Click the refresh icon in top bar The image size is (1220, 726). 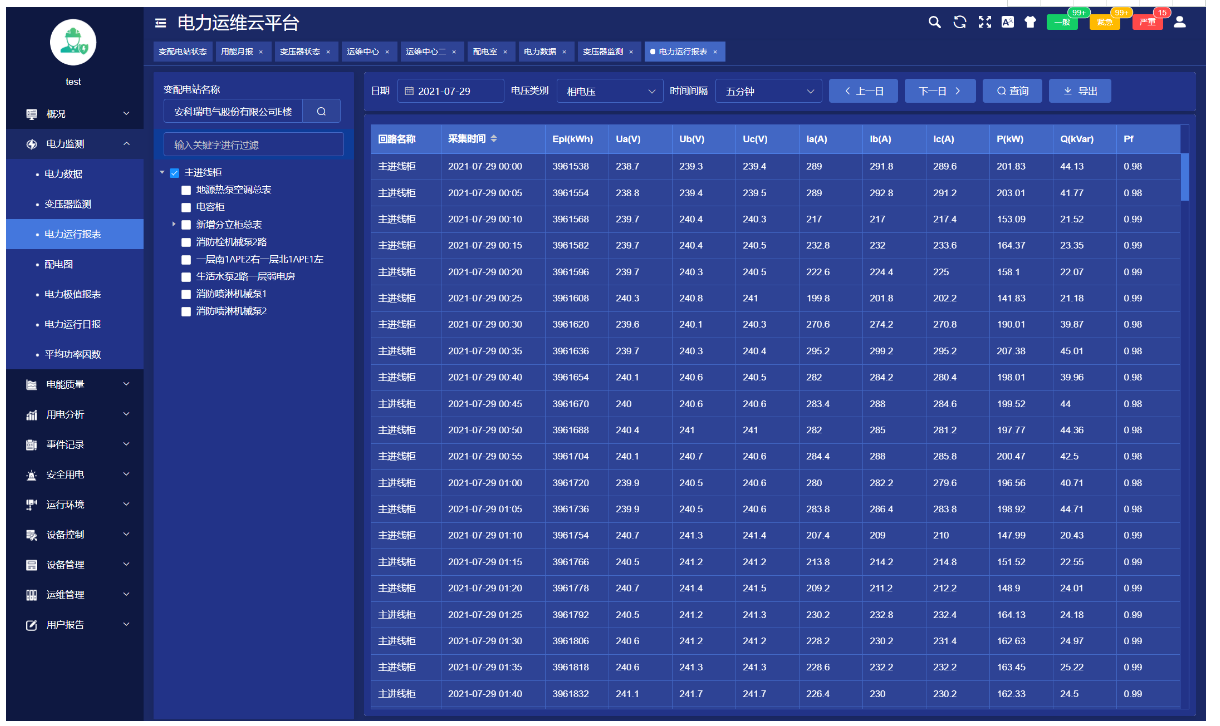coord(960,22)
